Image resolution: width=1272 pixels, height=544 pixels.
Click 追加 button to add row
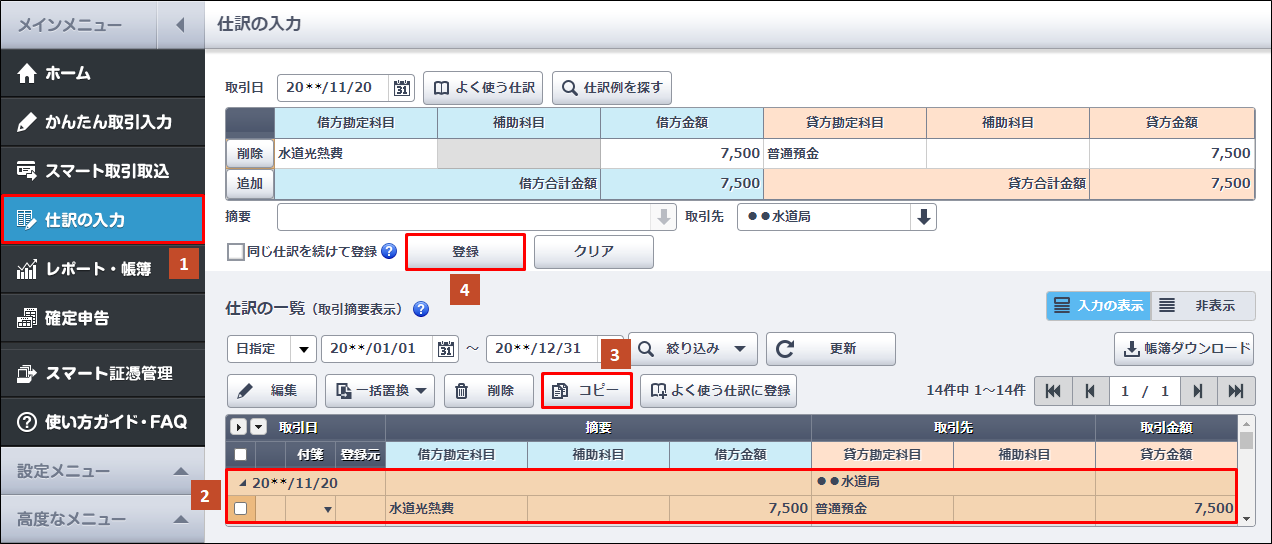(x=250, y=183)
